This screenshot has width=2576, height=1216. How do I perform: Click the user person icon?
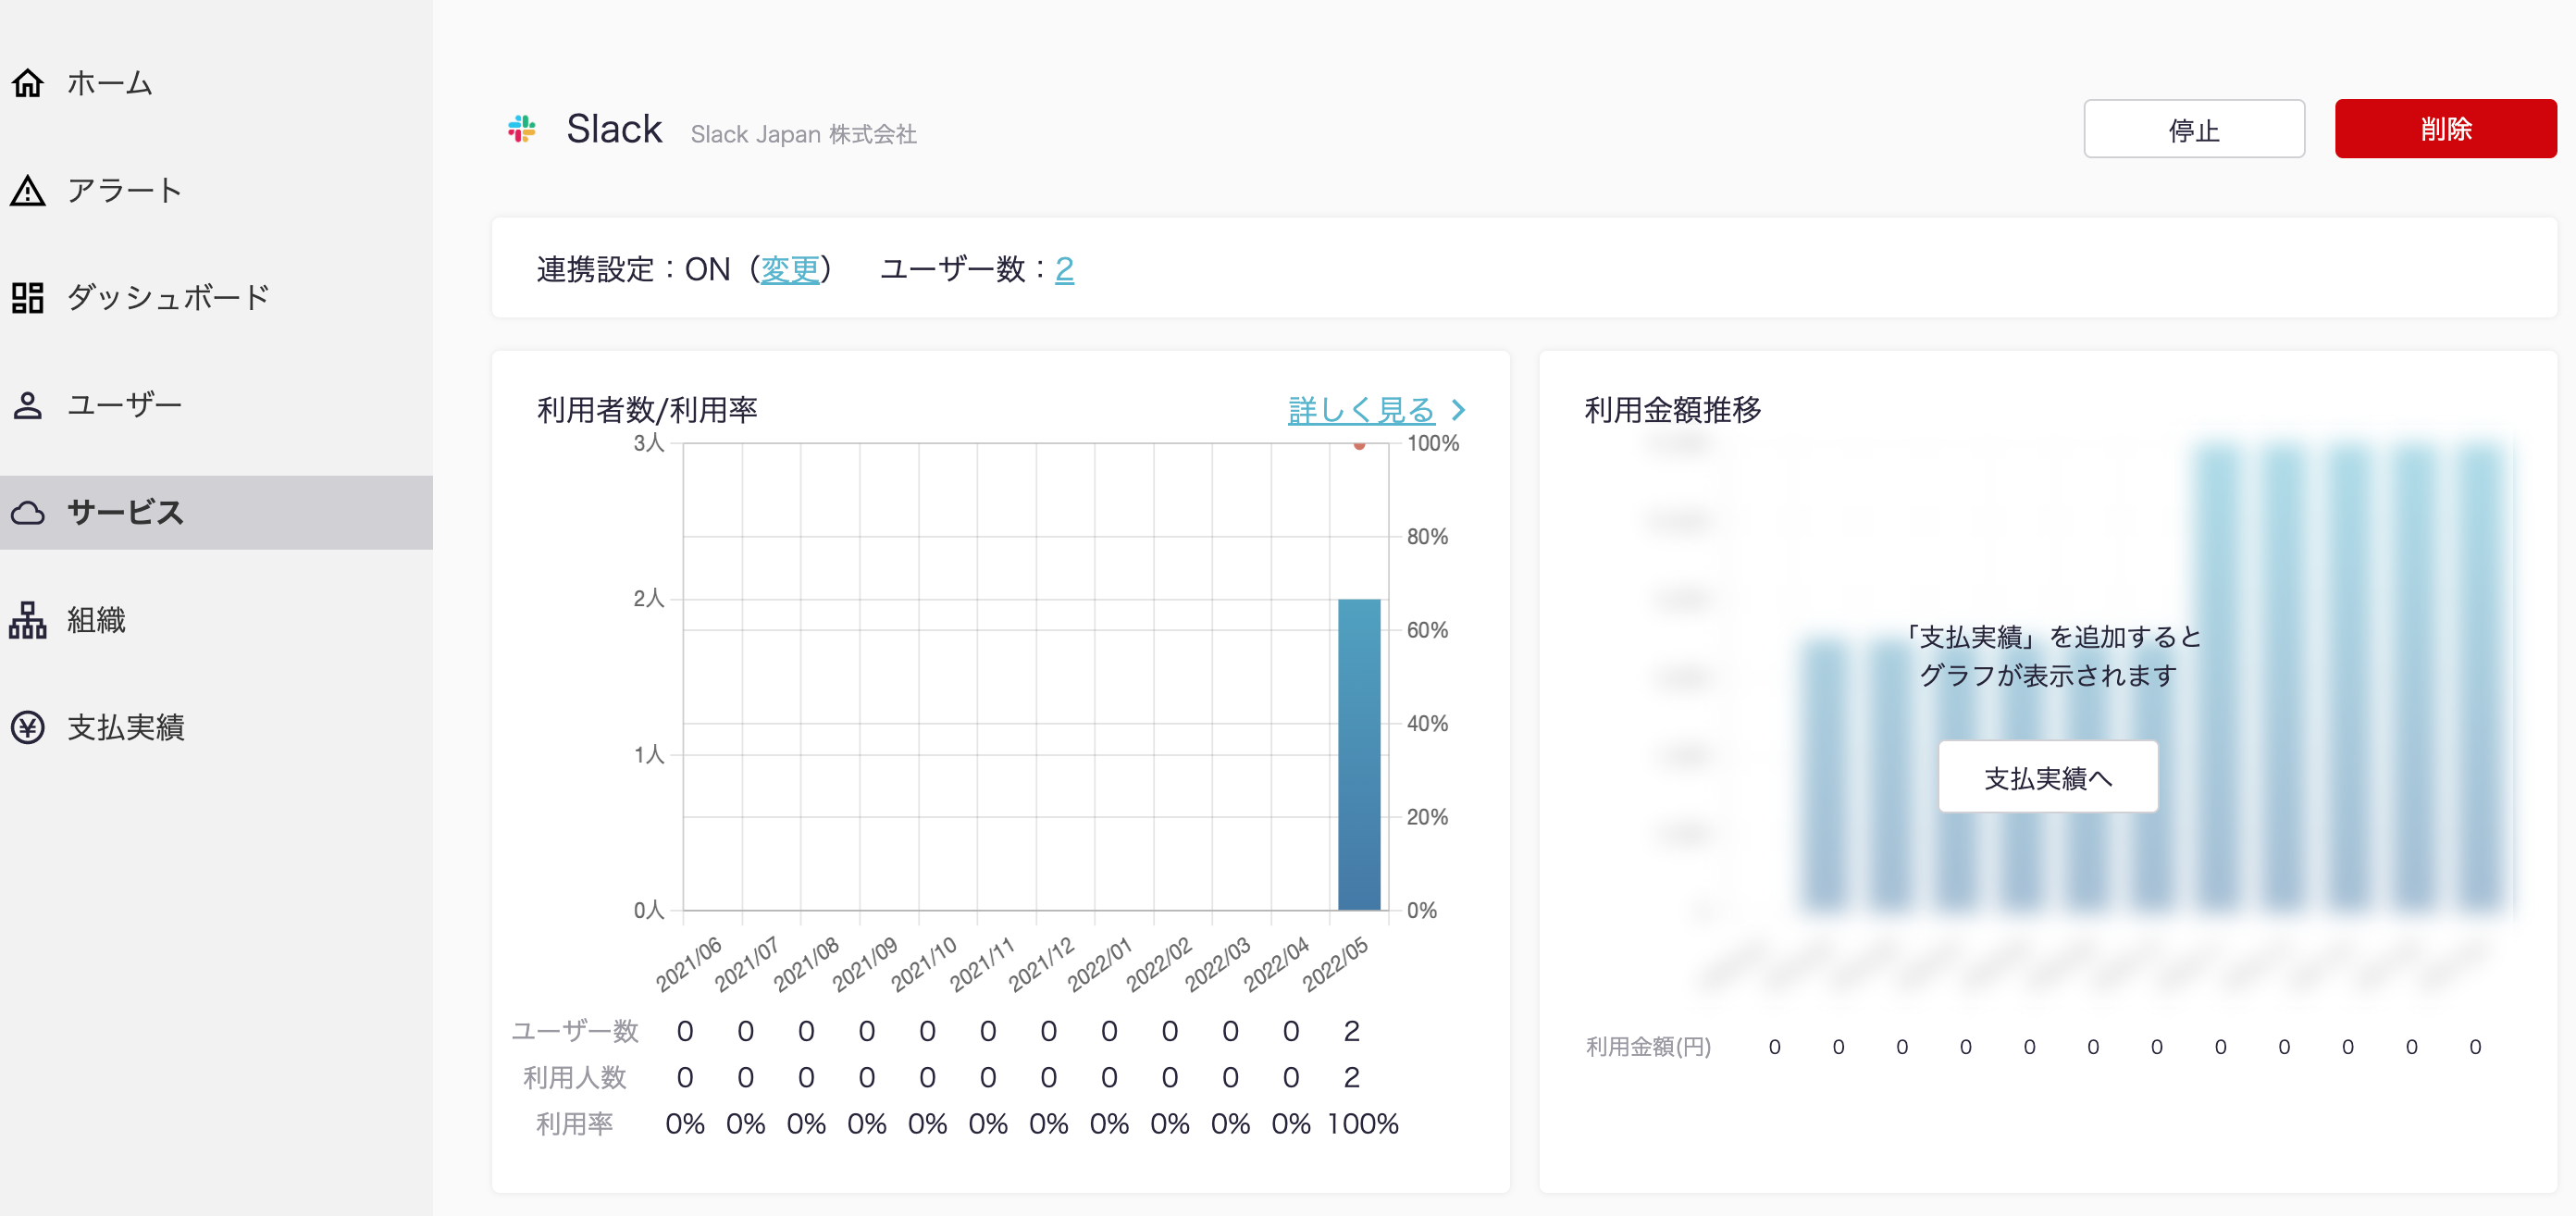pos(28,405)
